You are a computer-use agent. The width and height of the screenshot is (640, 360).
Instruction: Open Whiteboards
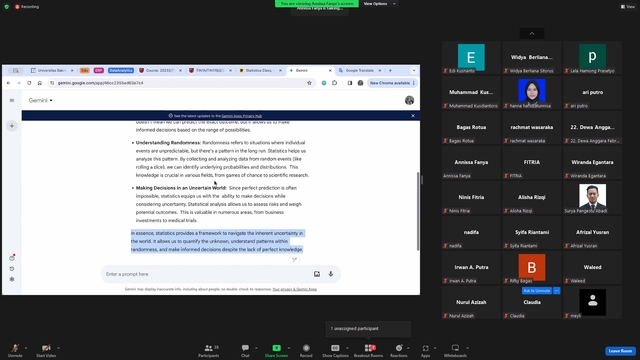coord(455,350)
